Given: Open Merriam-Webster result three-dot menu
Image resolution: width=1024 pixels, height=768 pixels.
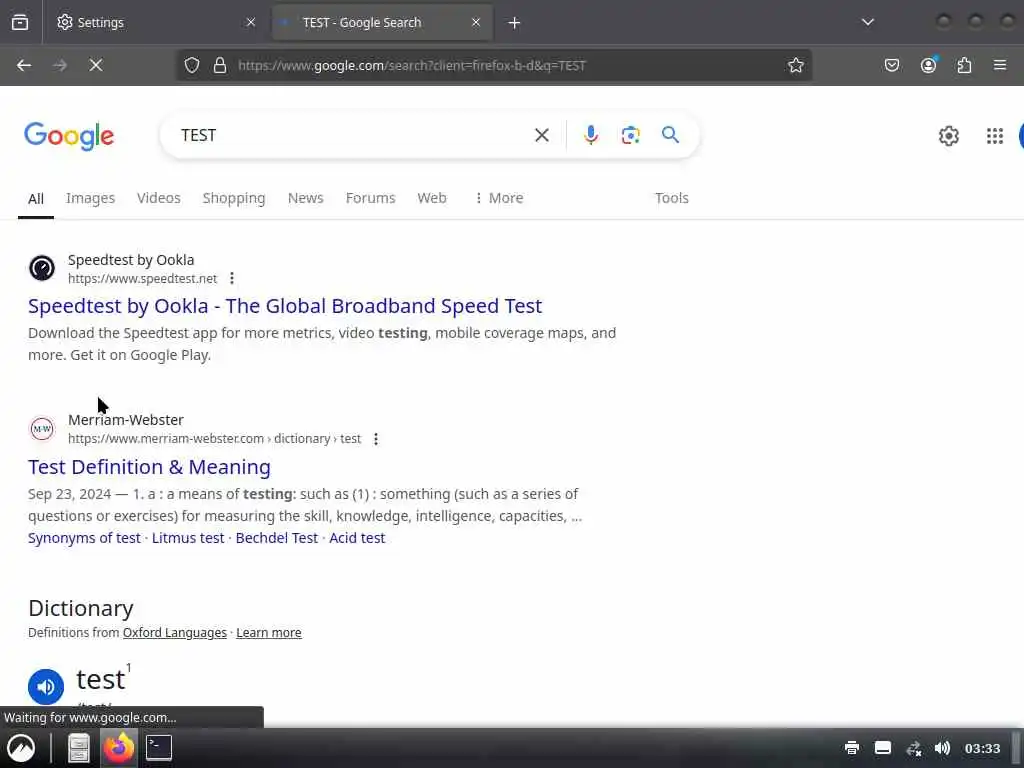Looking at the screenshot, I should point(376,439).
